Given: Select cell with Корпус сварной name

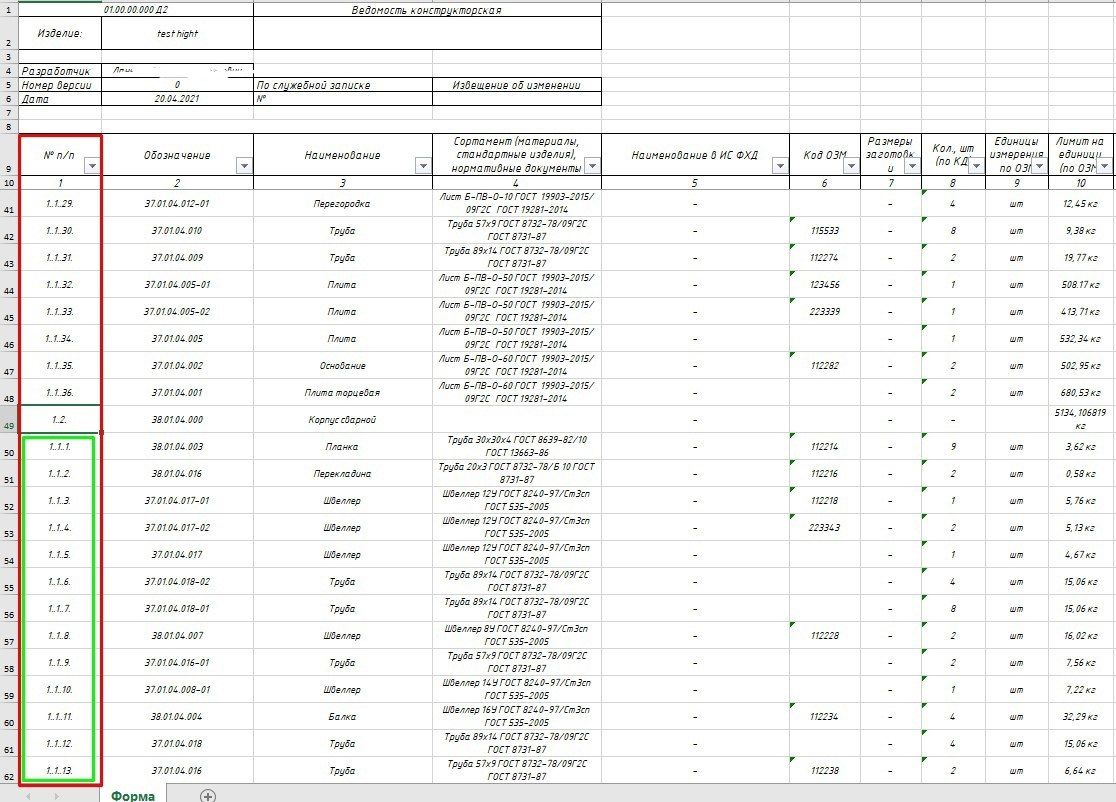Looking at the screenshot, I should tap(342, 420).
